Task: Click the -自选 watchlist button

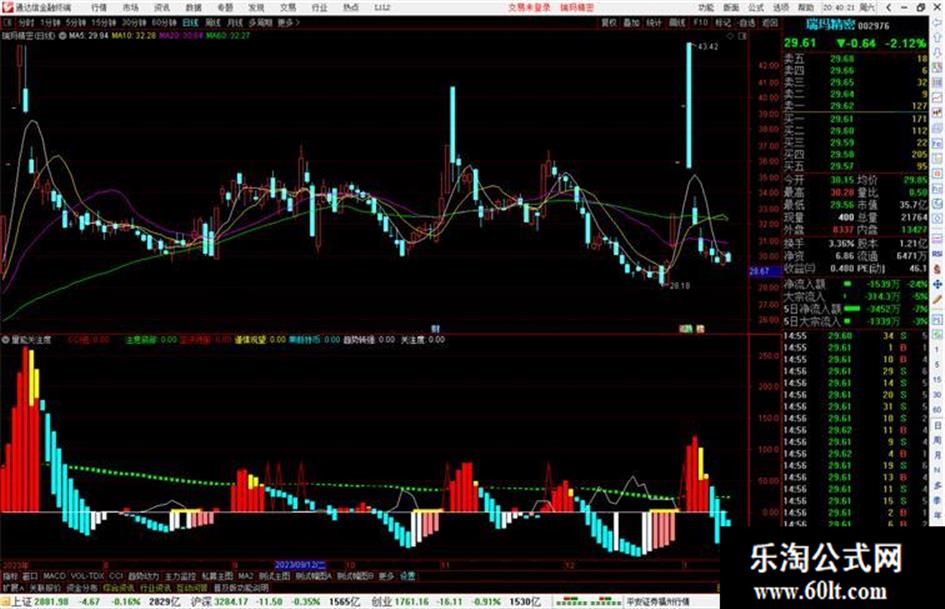Action: [x=746, y=22]
